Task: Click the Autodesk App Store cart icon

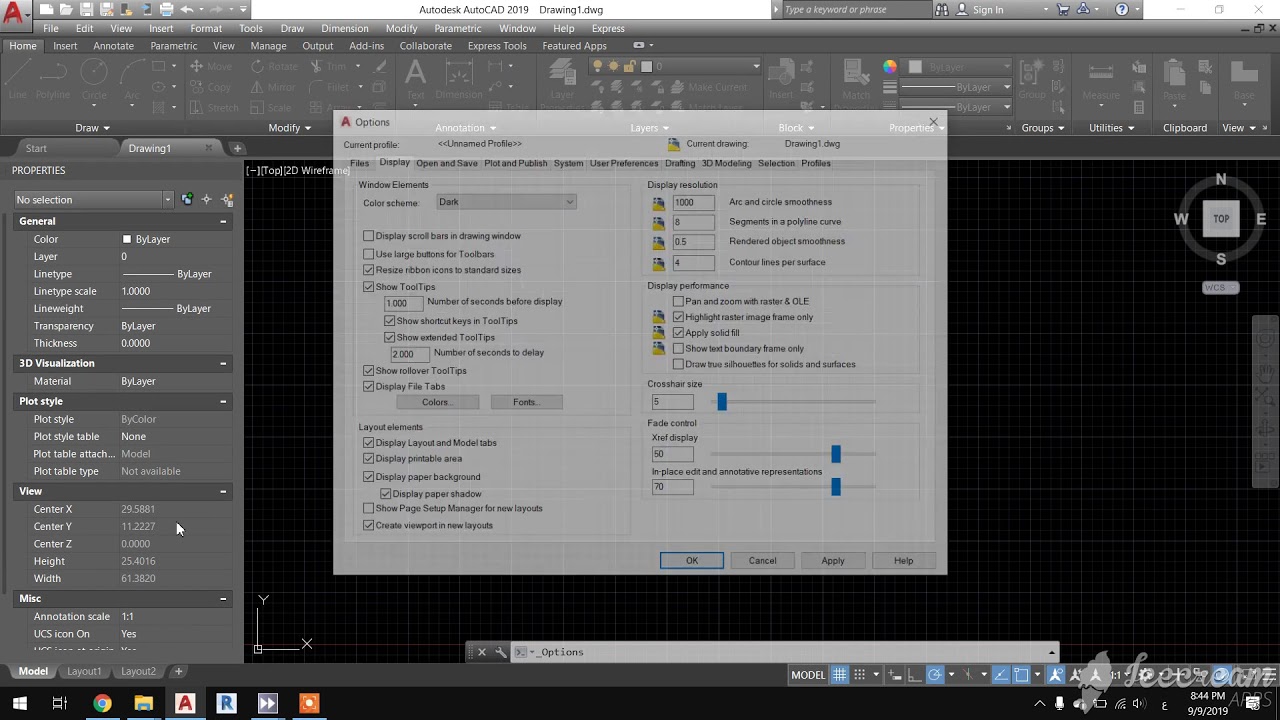Action: pyautogui.click(x=1063, y=10)
